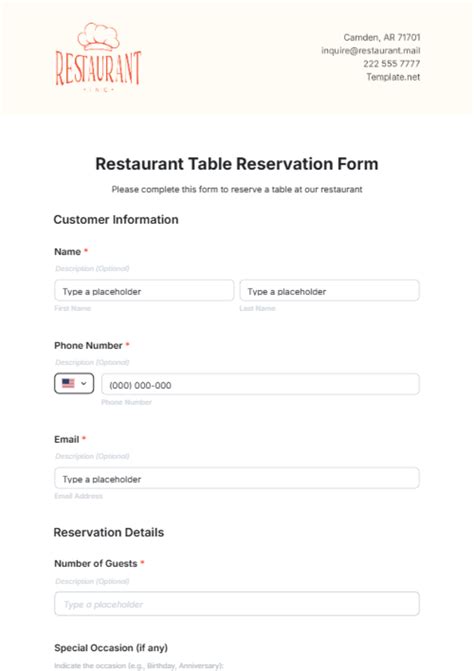Screen dimensions: 474x671
Task: Select the Customer Information section heading
Action: click(x=116, y=220)
